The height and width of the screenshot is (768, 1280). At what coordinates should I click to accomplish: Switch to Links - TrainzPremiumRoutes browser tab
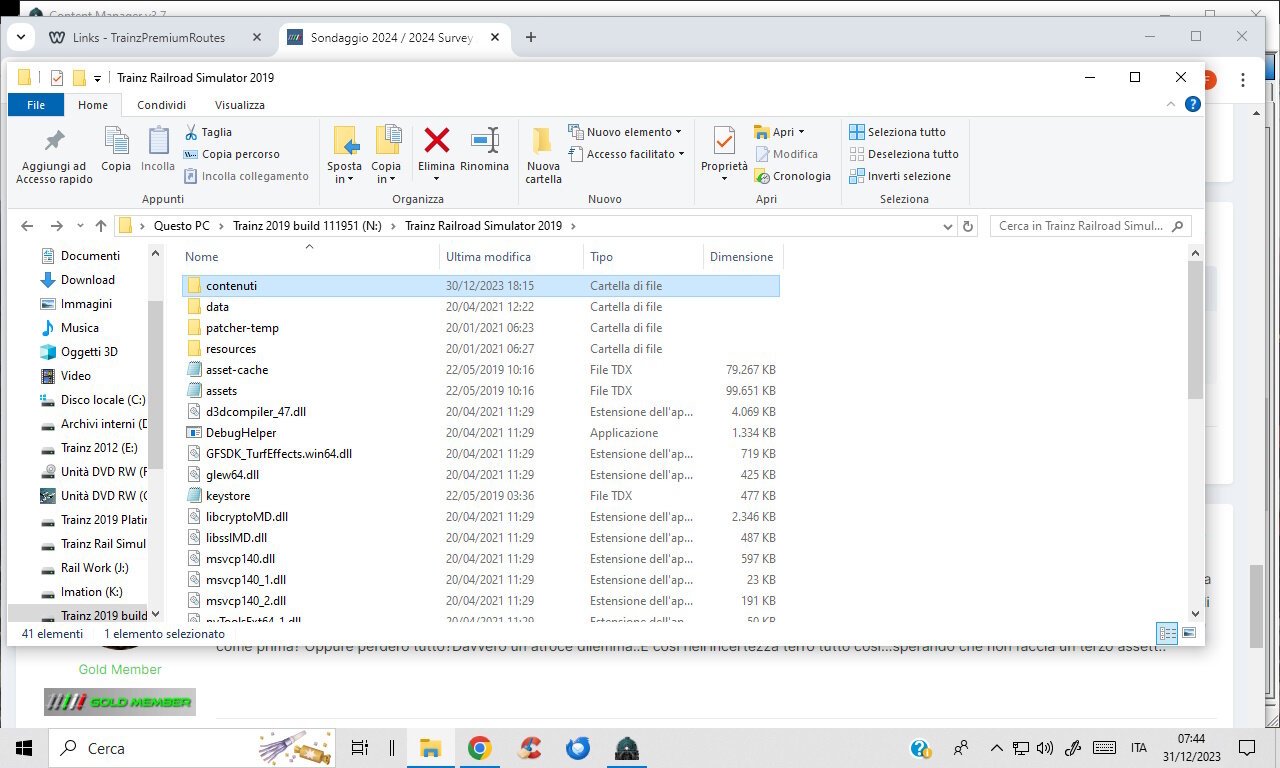coord(155,37)
